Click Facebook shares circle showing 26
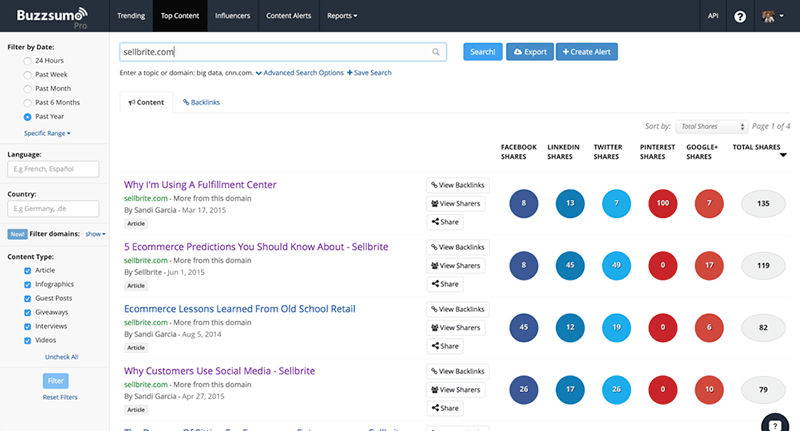800x431 pixels. tap(523, 389)
